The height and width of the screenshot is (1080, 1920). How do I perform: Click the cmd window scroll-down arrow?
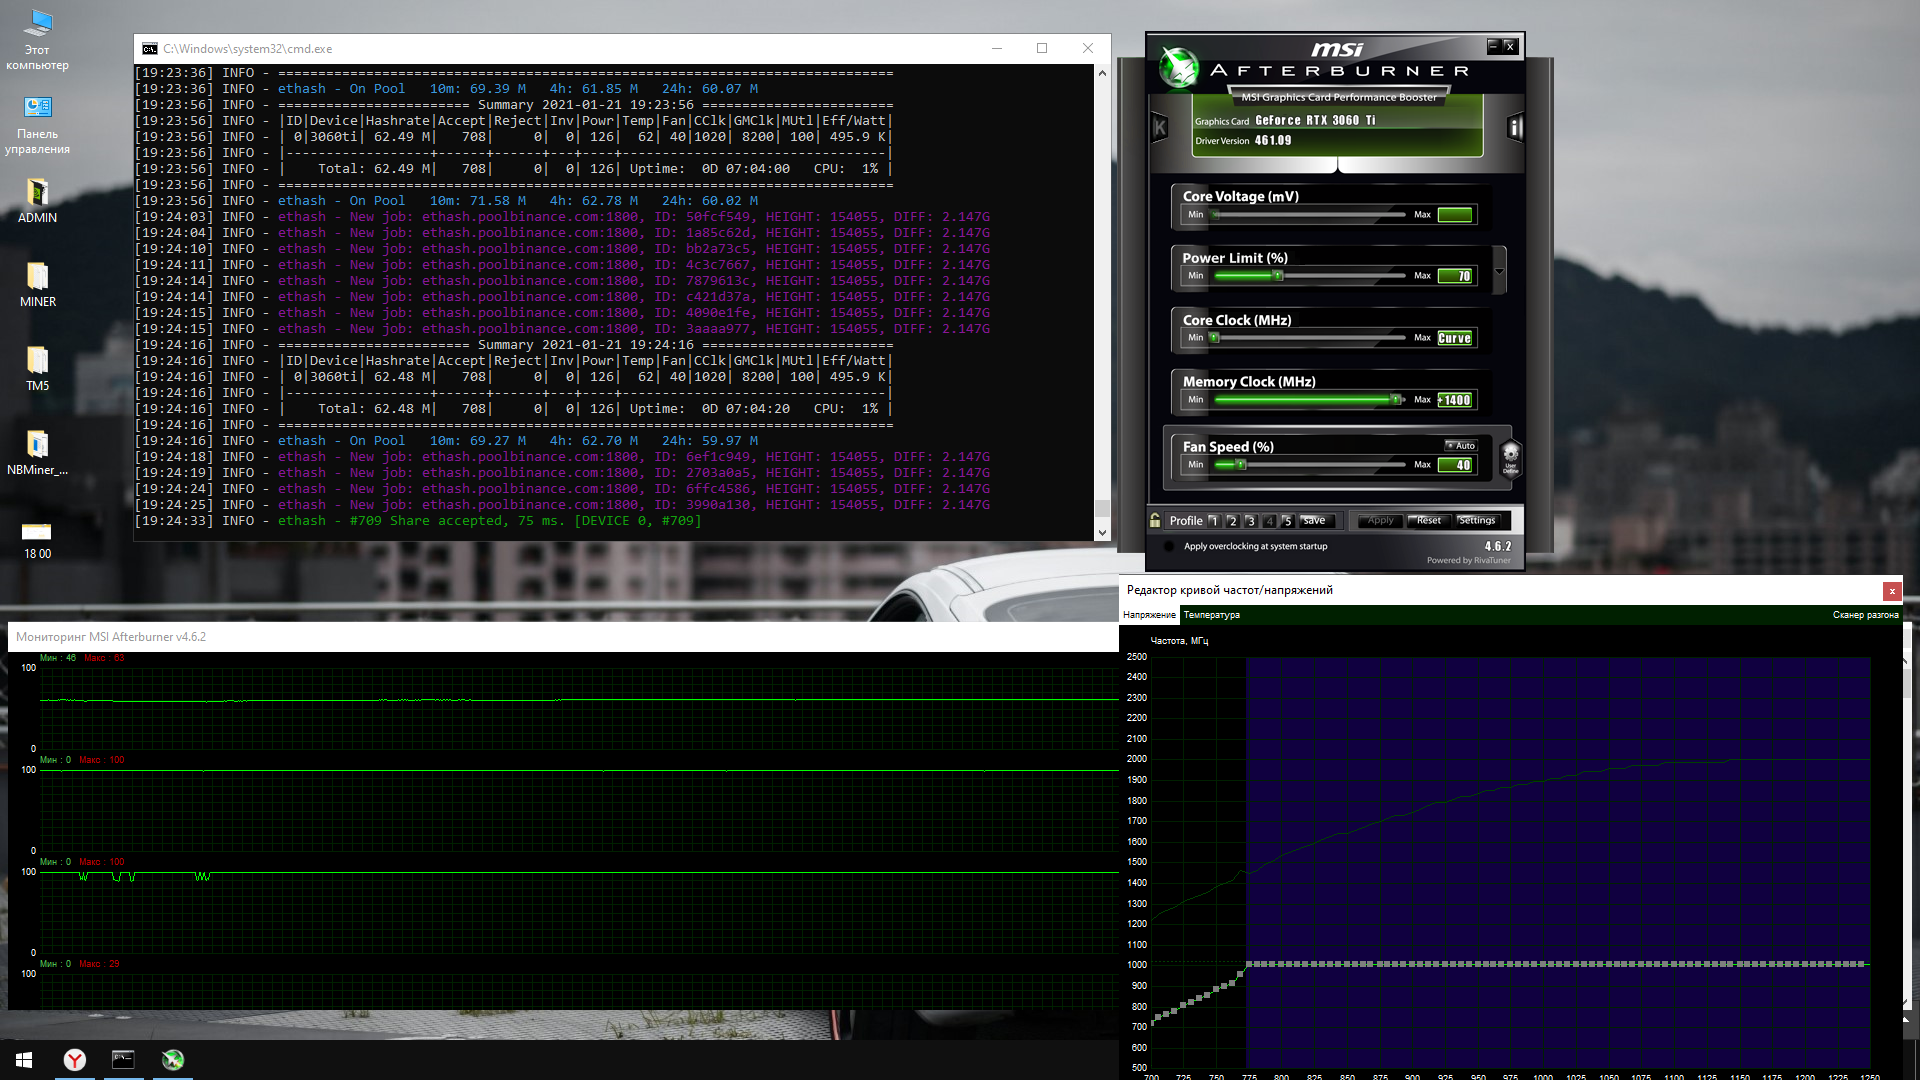(1102, 533)
